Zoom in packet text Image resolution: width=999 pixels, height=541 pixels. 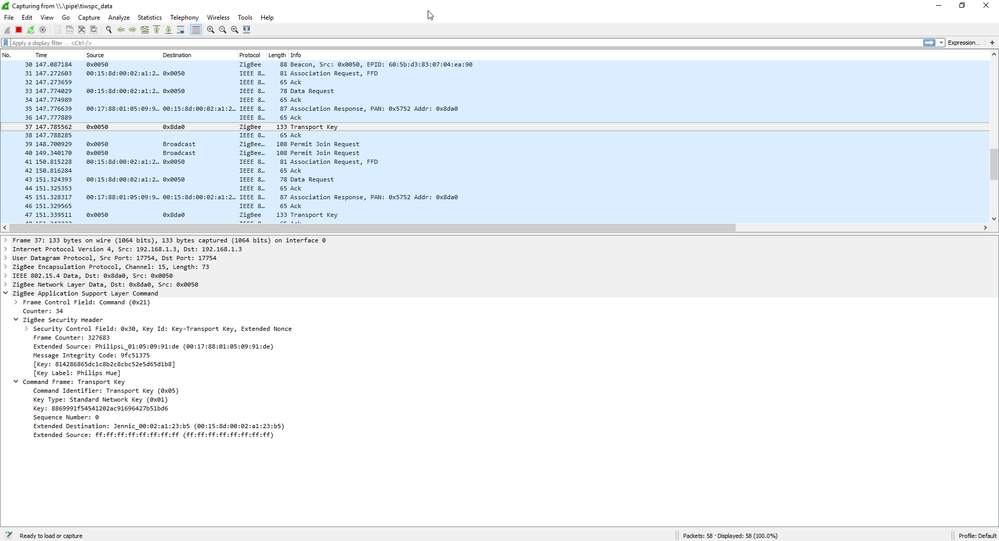210,30
